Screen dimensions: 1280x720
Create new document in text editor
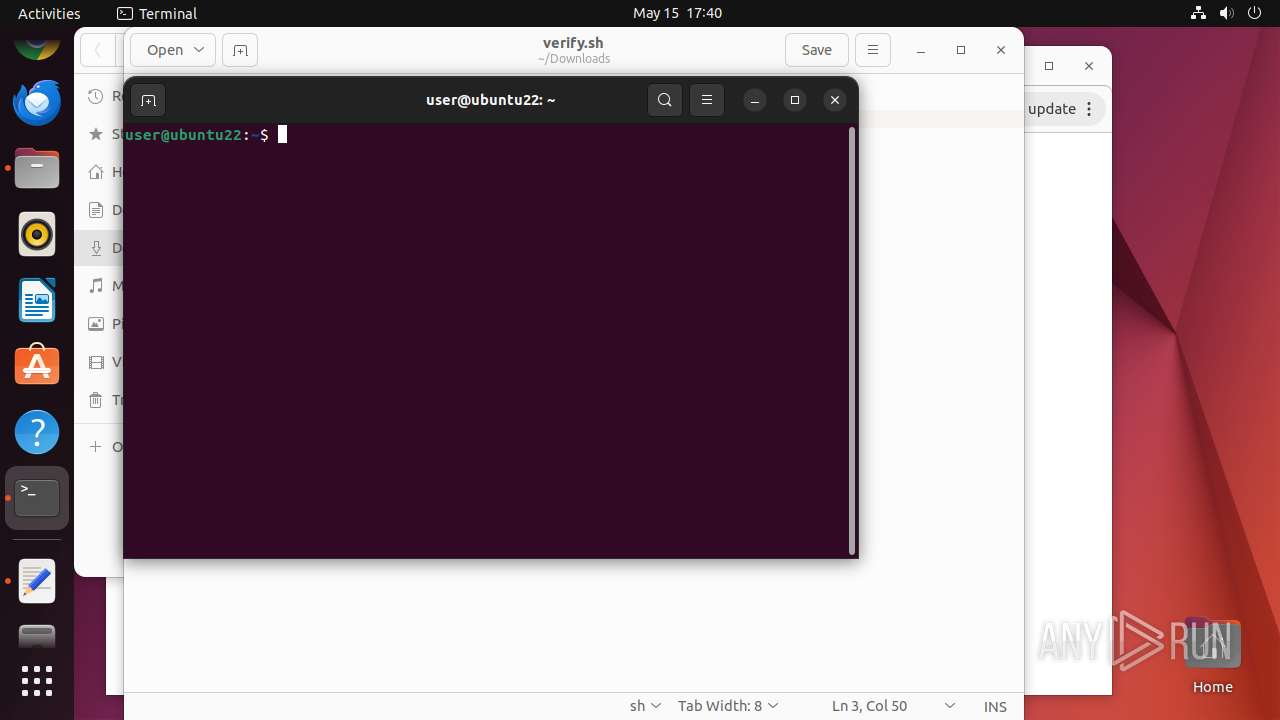point(240,50)
